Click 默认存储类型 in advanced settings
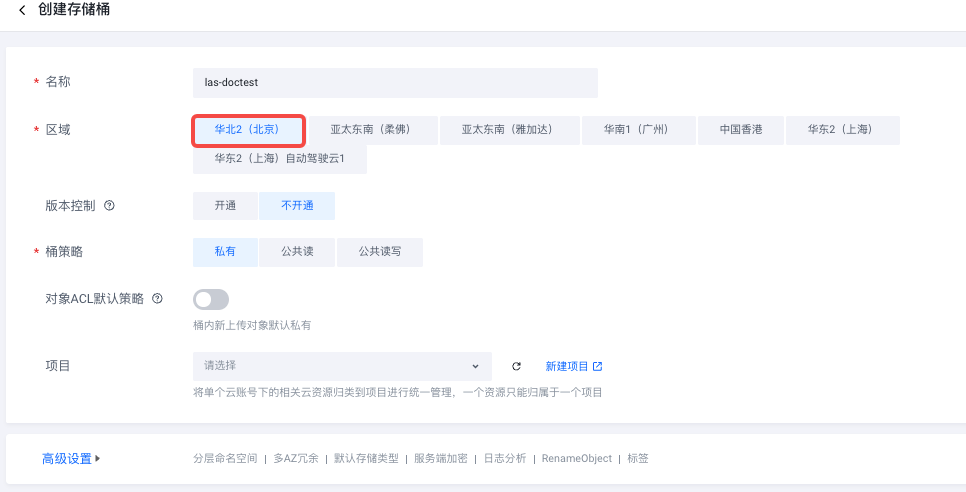966x492 pixels. pyautogui.click(x=366, y=459)
